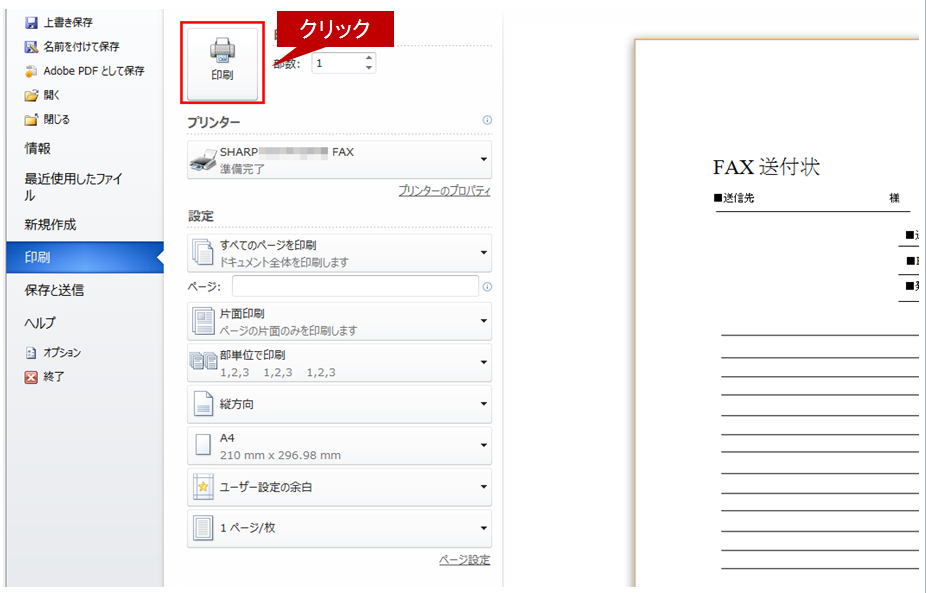
Task: Open 最近使用したファイル menu item
Action: click(73, 187)
